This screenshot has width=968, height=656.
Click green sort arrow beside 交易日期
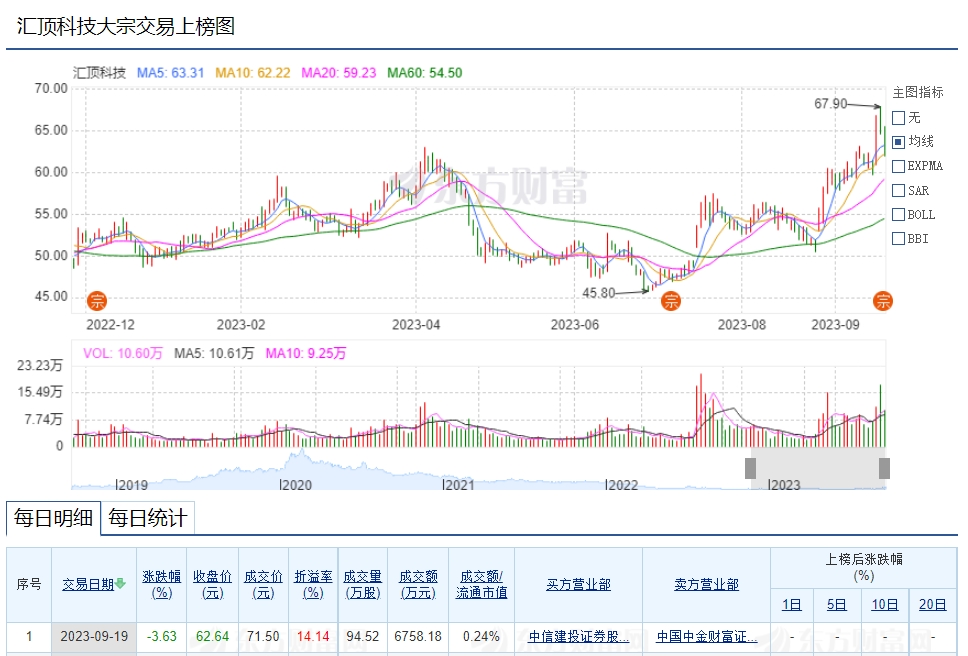tap(120, 584)
